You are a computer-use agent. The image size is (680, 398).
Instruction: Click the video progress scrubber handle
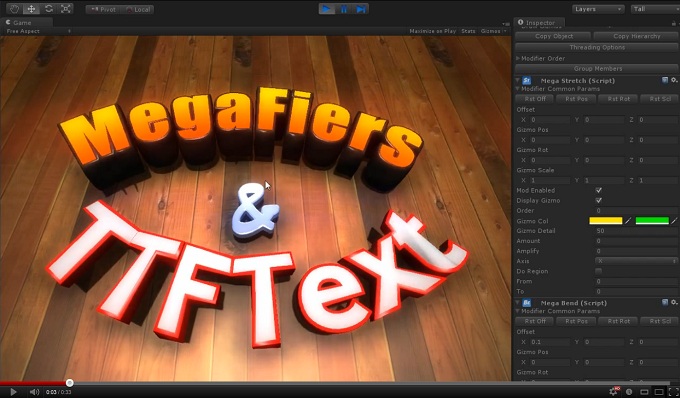point(69,383)
